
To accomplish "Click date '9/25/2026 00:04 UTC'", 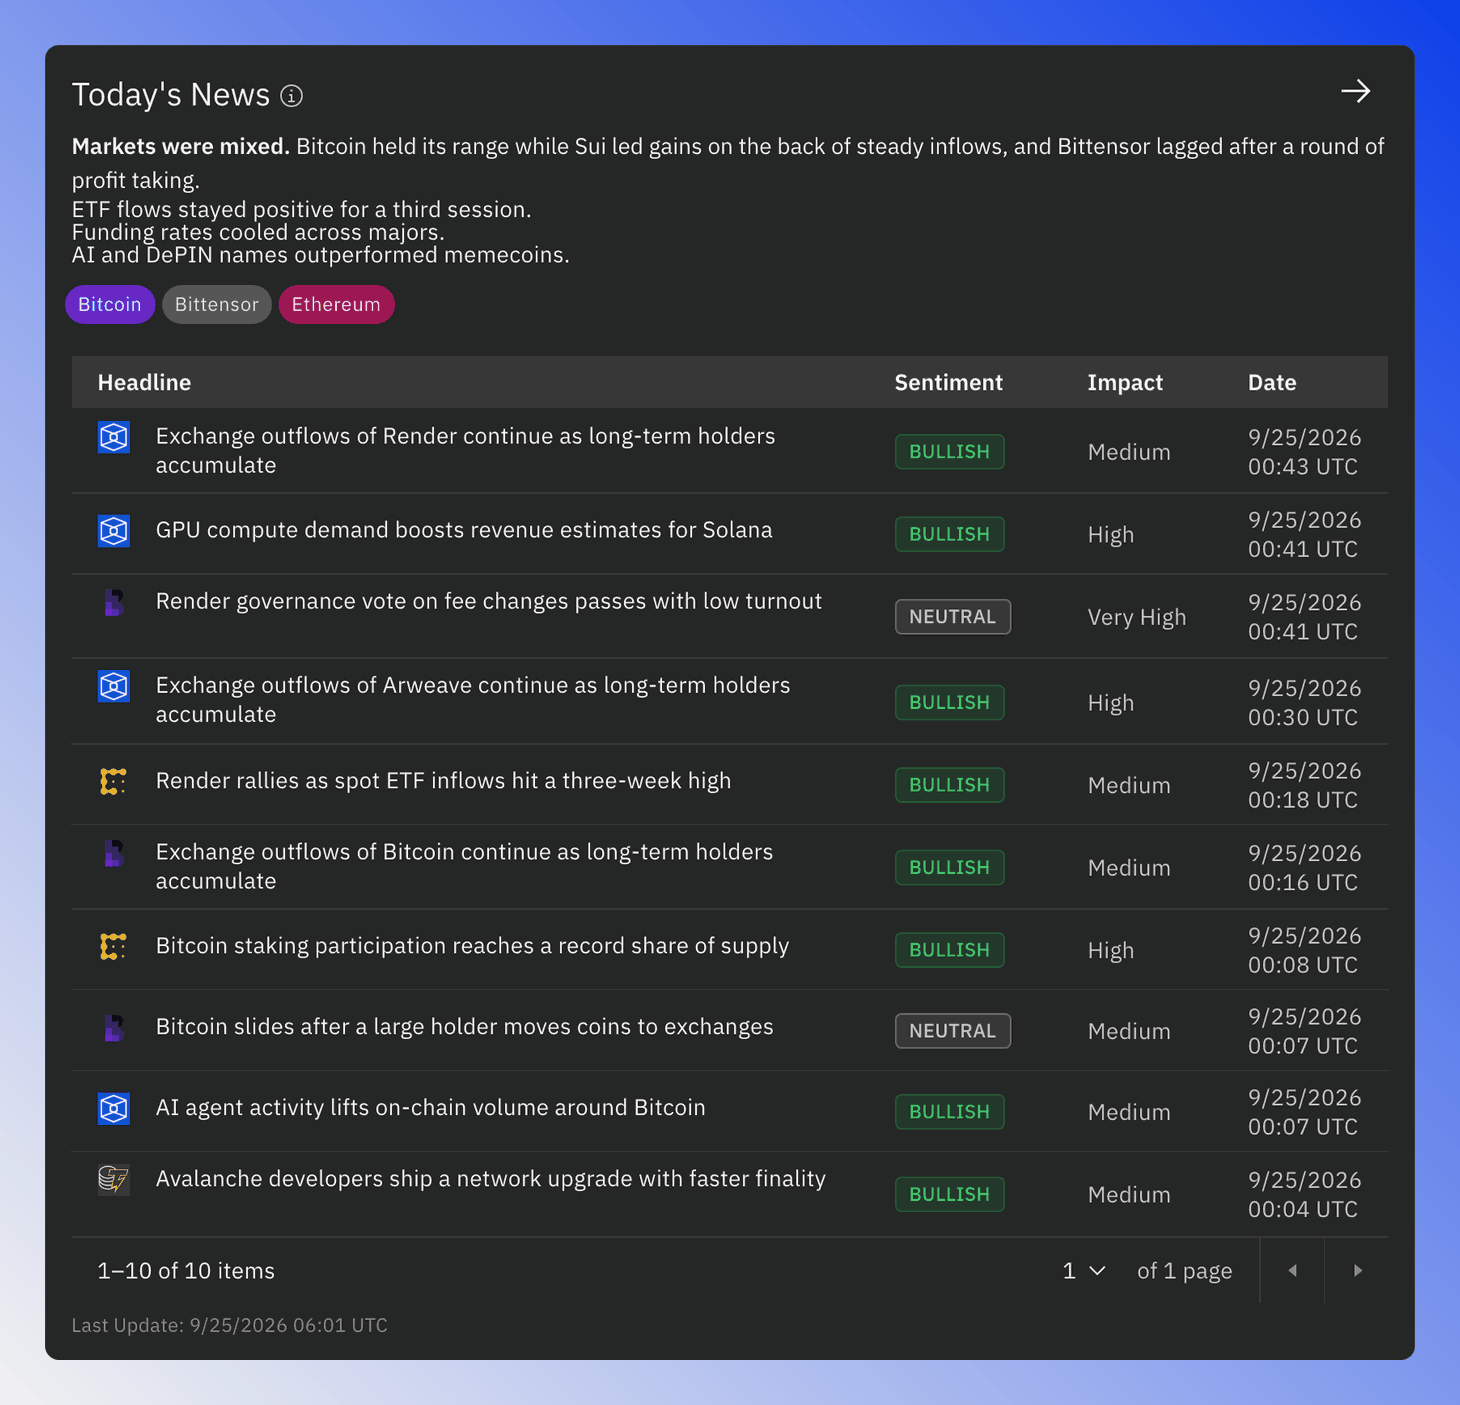I will pos(1304,1195).
